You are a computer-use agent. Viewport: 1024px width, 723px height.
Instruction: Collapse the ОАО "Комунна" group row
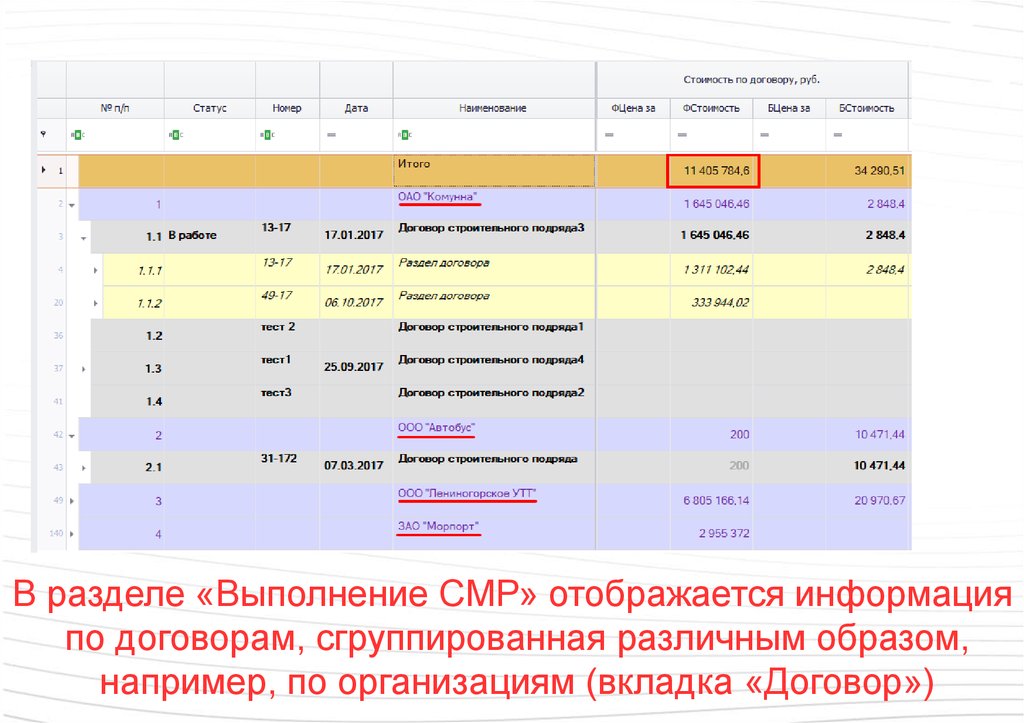pyautogui.click(x=71, y=204)
